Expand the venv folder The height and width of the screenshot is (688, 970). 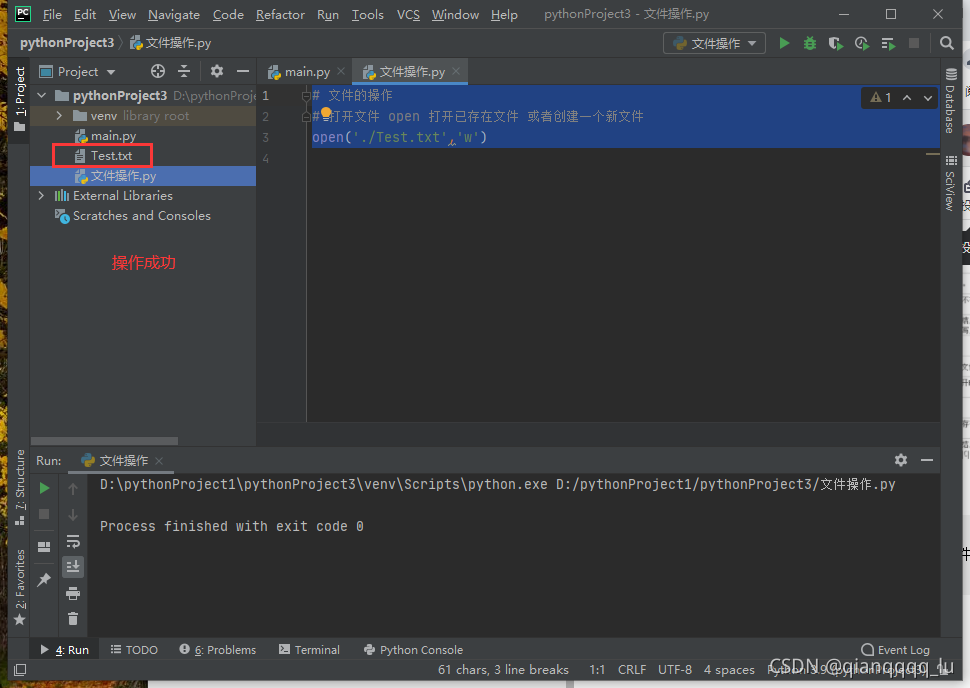[x=59, y=116]
